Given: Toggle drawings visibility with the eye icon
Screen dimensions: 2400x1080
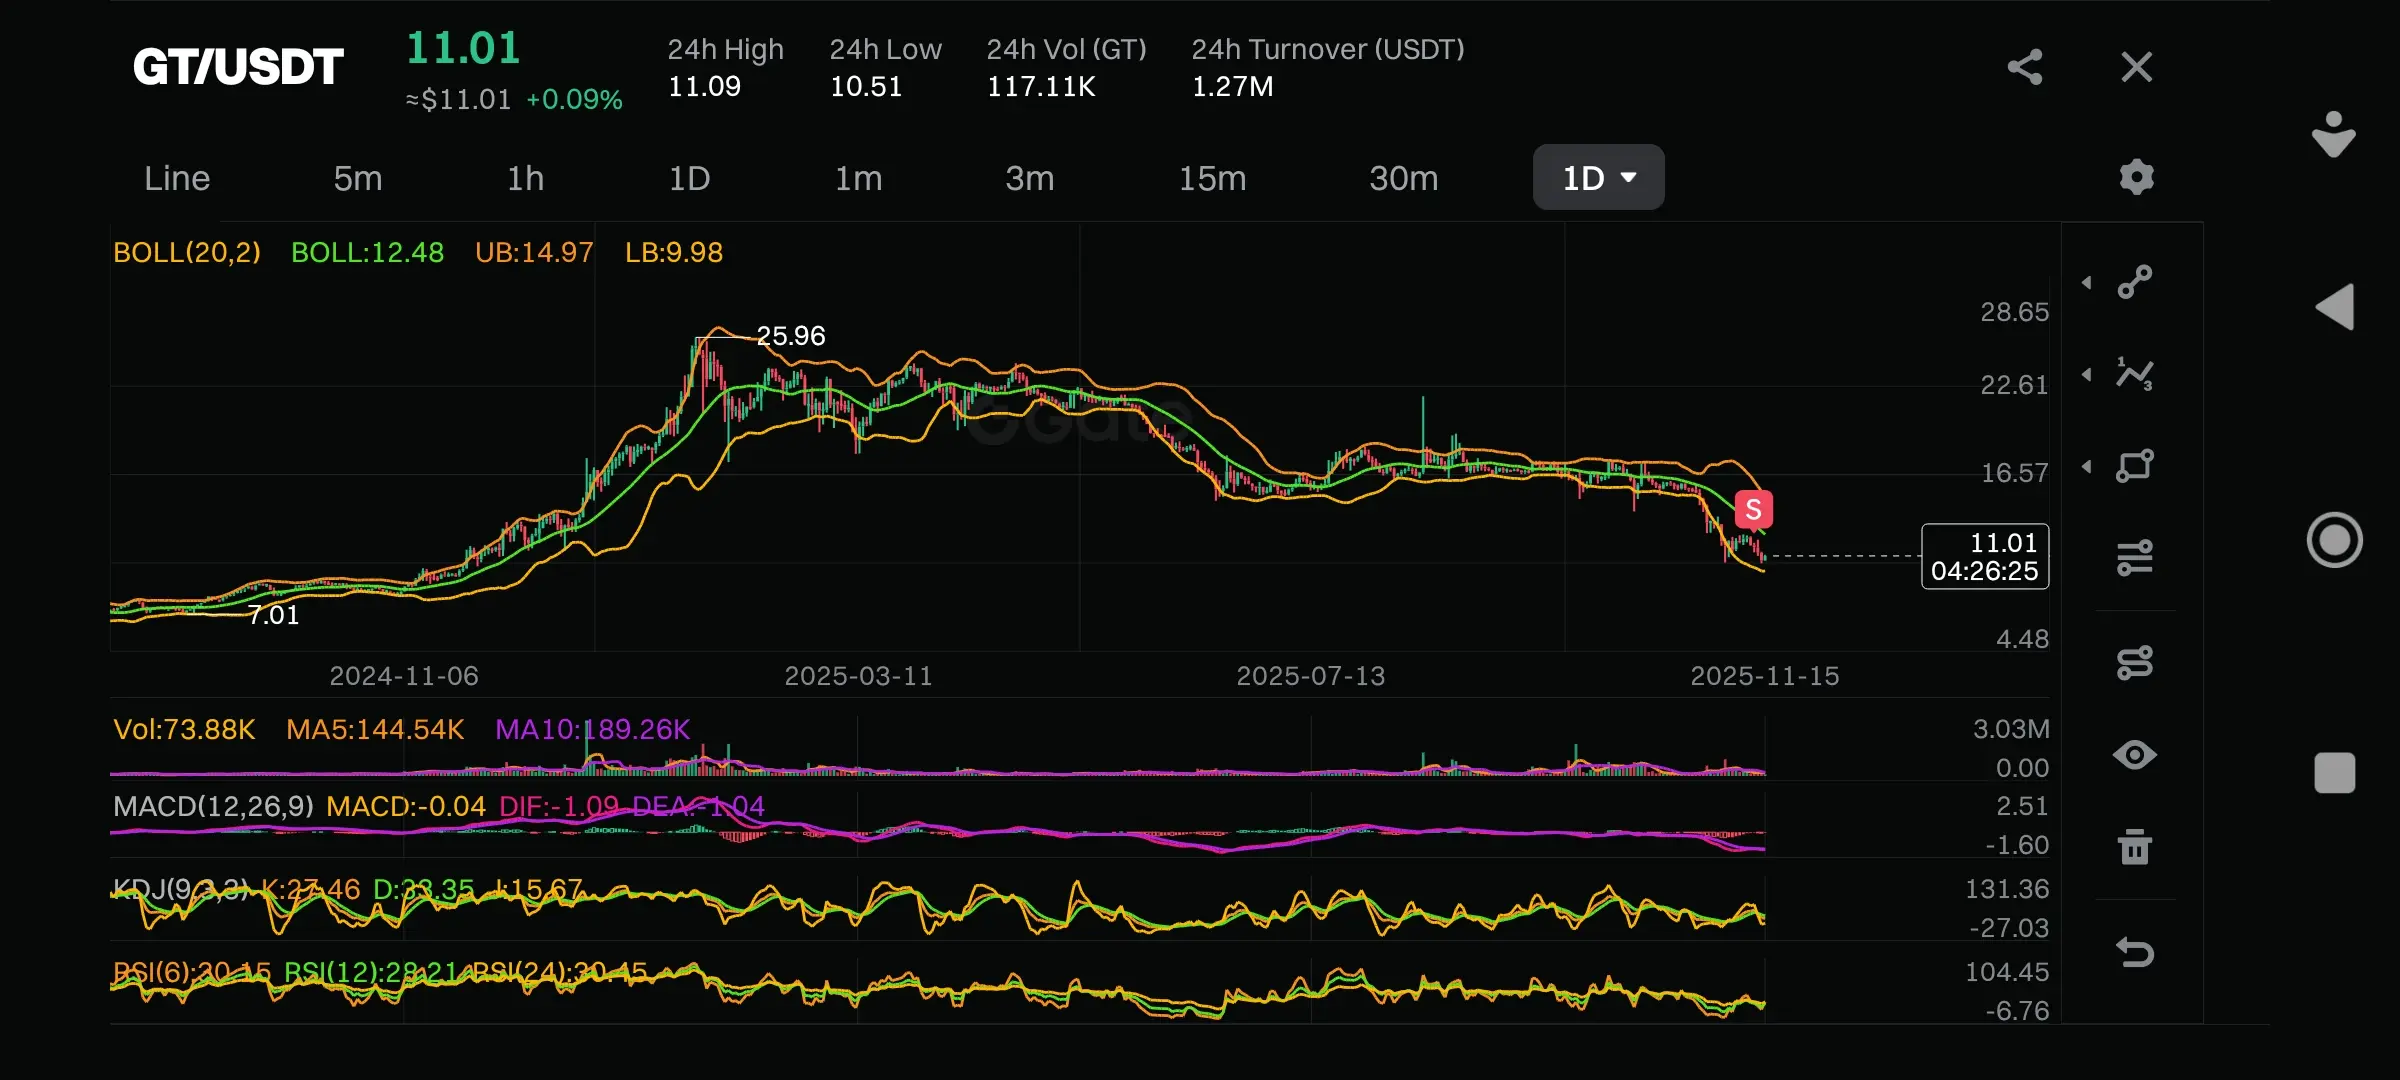Looking at the screenshot, I should (2135, 755).
